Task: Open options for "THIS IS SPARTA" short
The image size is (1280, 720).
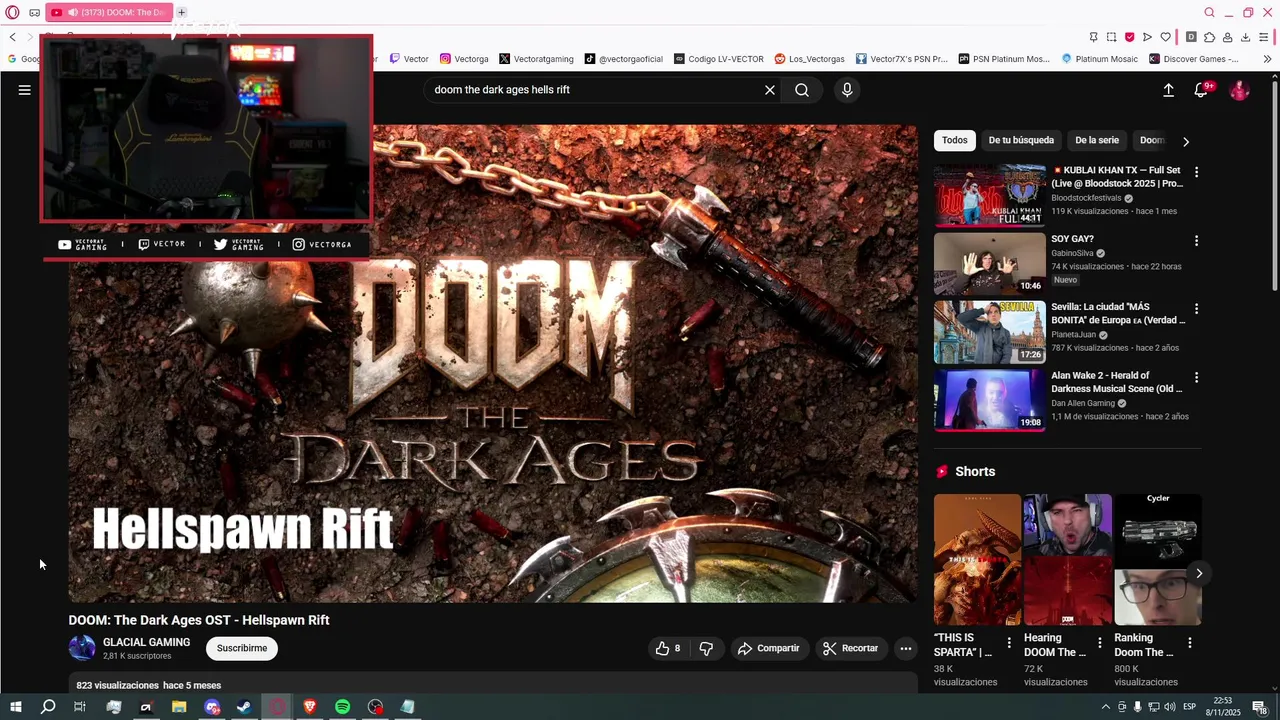Action: 1008,643
